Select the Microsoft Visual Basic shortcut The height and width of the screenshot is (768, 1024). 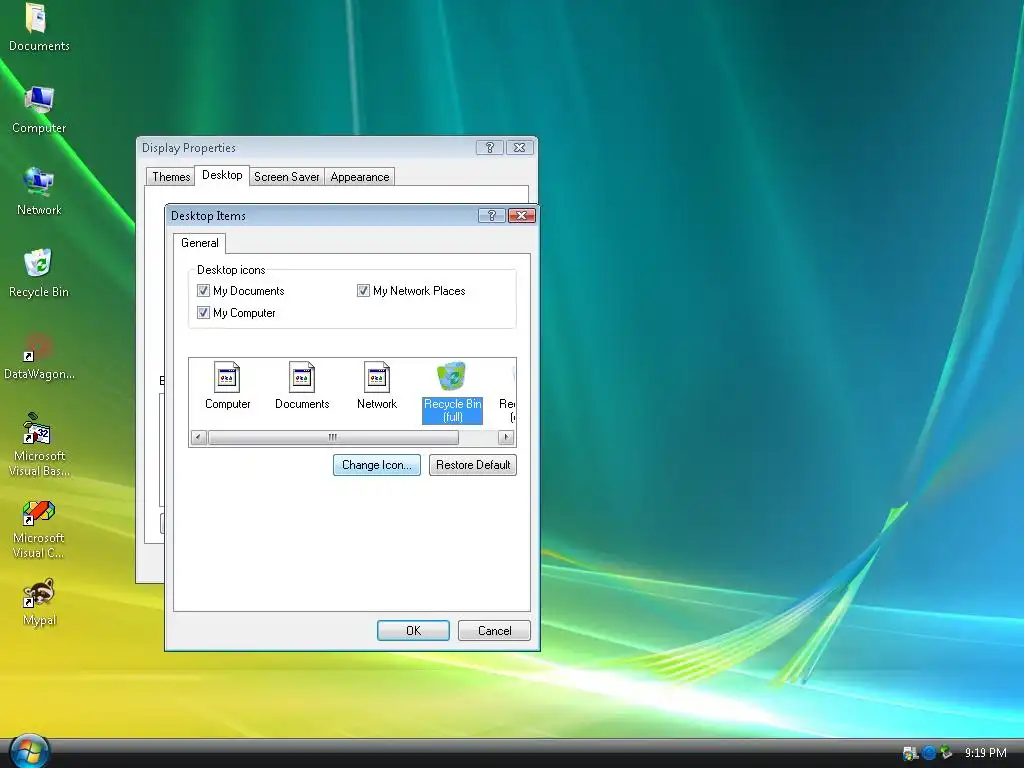click(39, 445)
